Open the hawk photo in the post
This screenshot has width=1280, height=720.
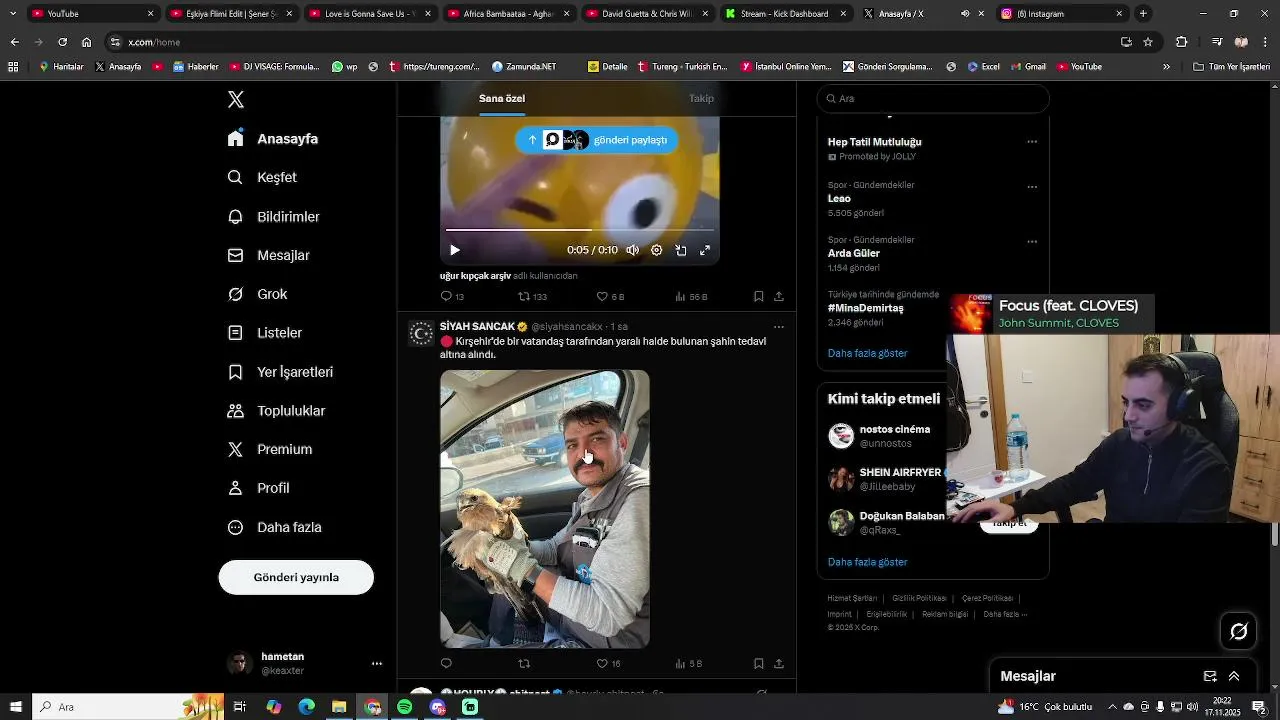545,509
